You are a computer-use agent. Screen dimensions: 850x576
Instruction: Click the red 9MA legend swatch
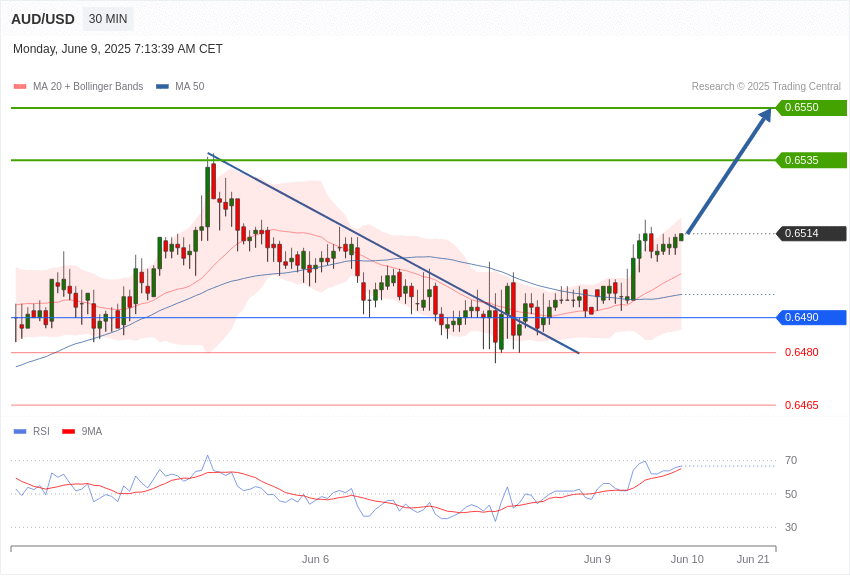click(x=69, y=431)
